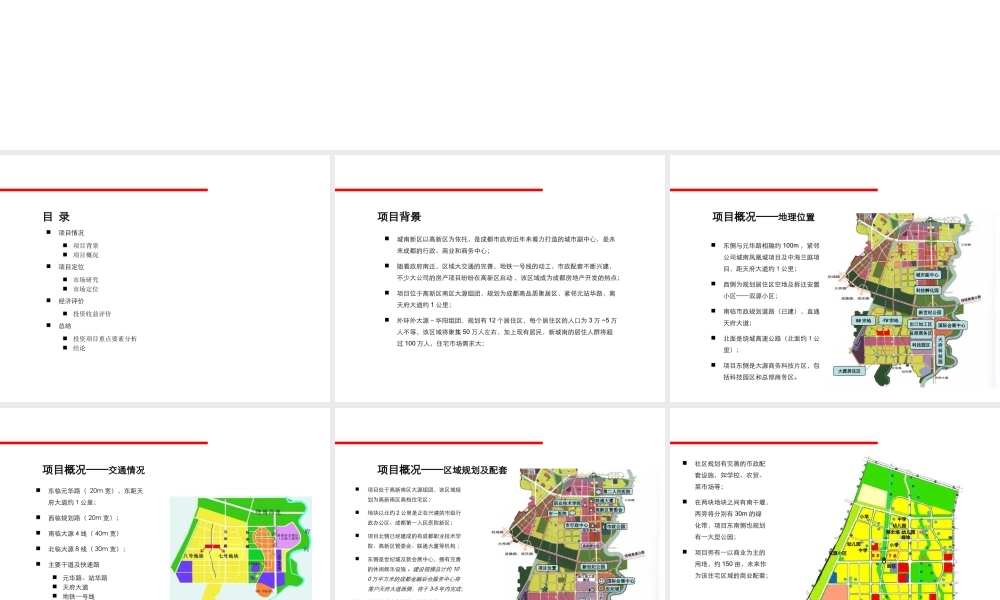The height and width of the screenshot is (600, 1000).
Task: Click the 项目情况 entry in the 目录 list
Action: (x=71, y=233)
